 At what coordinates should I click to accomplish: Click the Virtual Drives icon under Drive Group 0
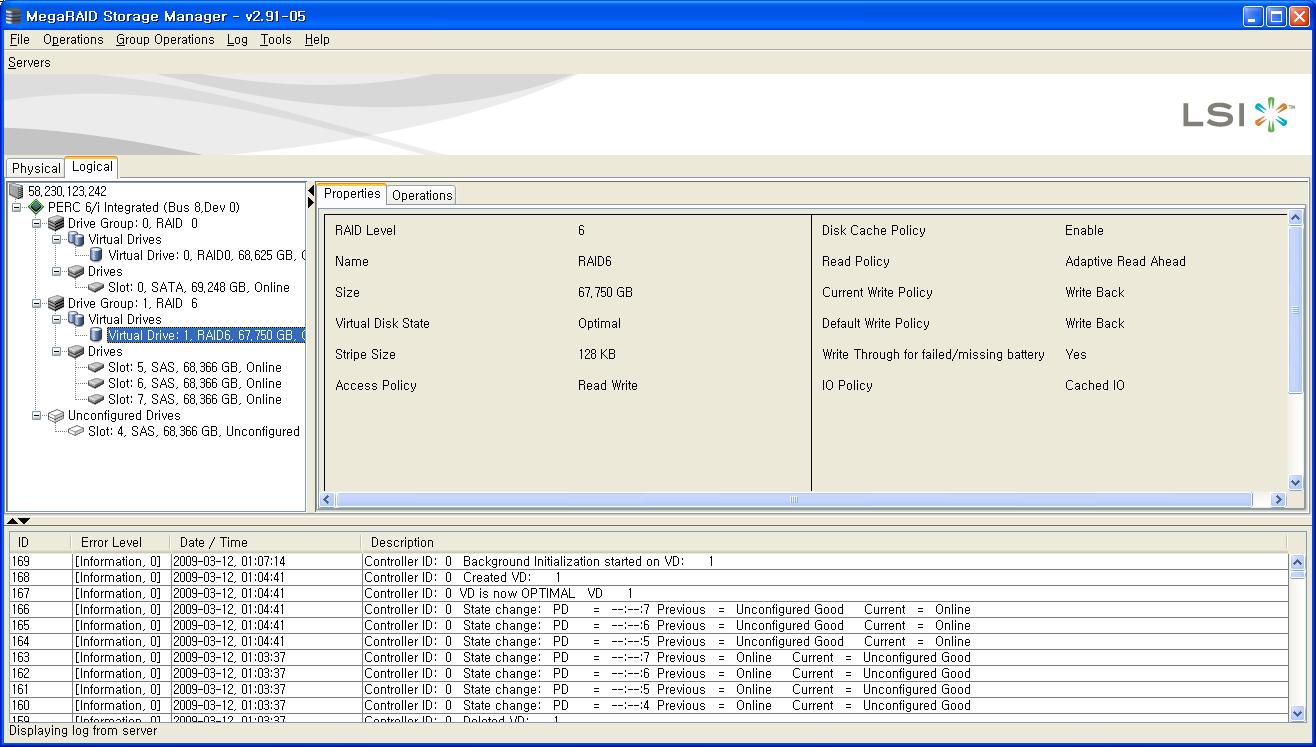point(76,239)
